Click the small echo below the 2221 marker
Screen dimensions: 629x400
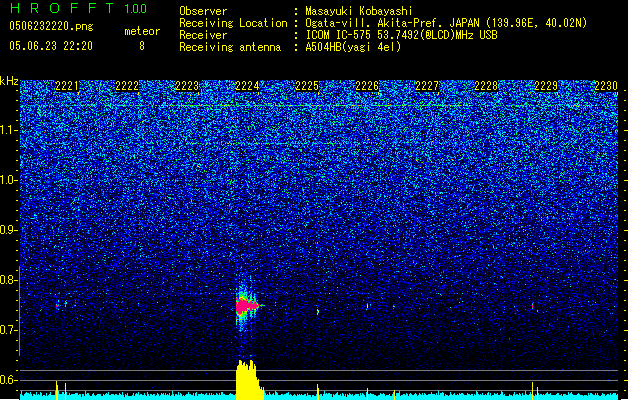57,306
